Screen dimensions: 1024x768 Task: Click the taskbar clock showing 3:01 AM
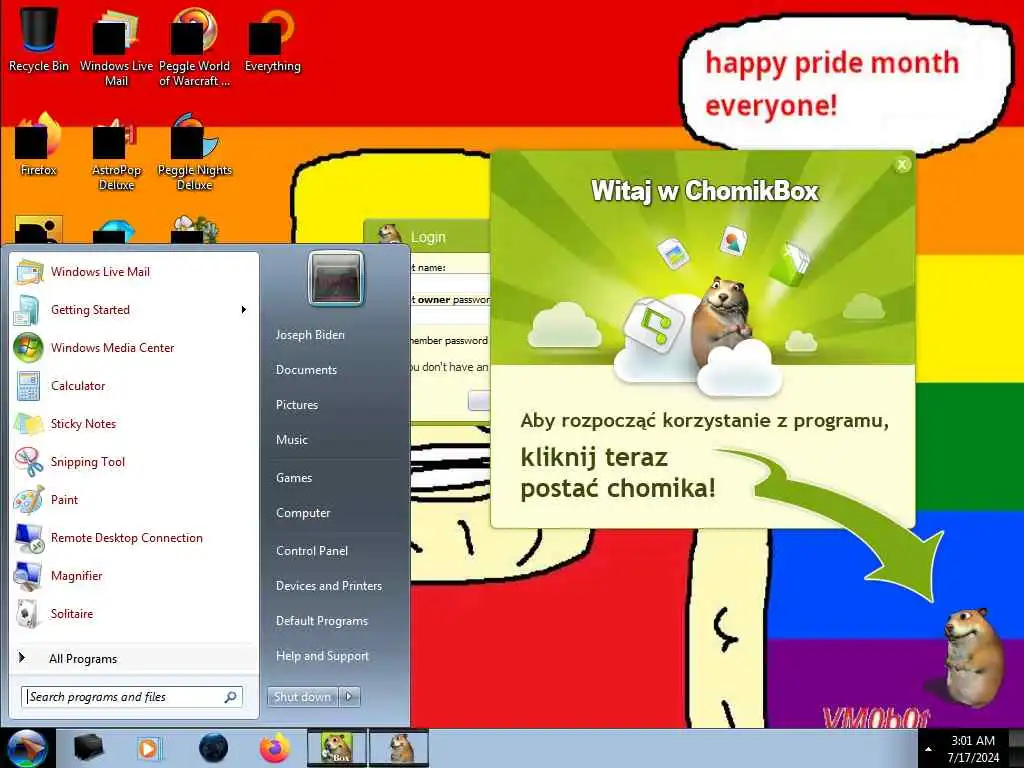pyautogui.click(x=973, y=749)
